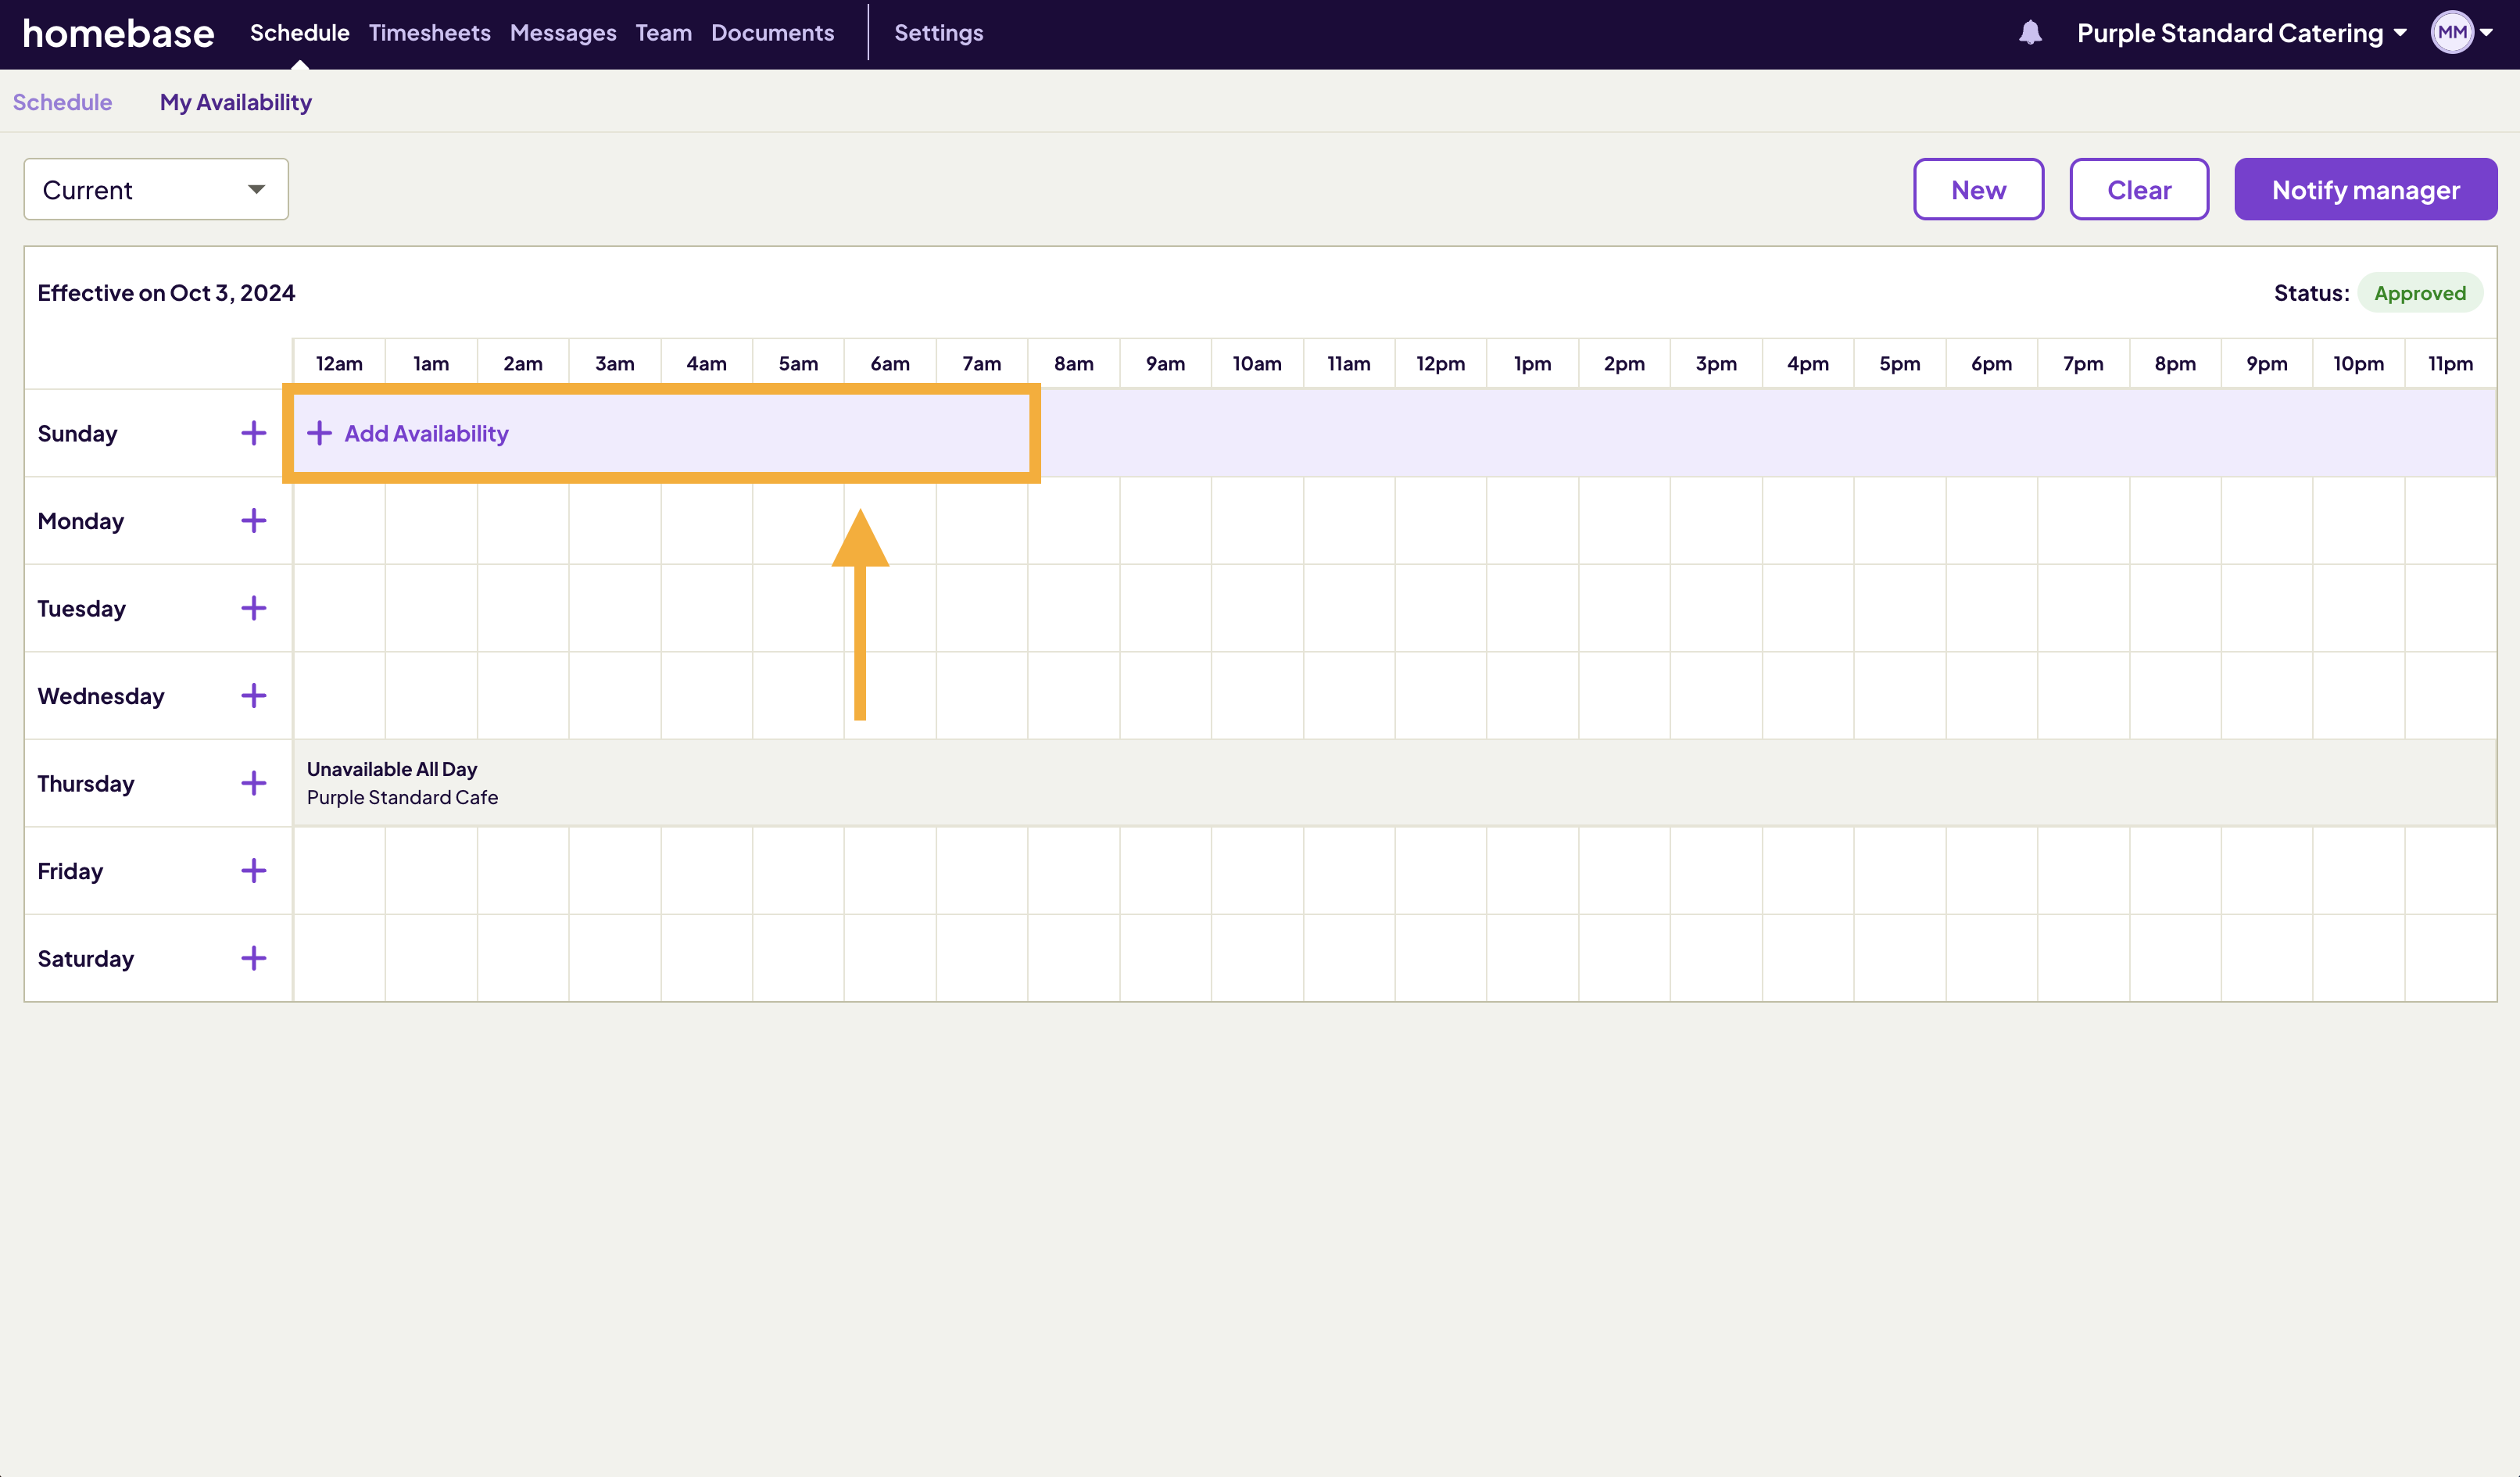Click the Approved status badge

pyautogui.click(x=2420, y=293)
